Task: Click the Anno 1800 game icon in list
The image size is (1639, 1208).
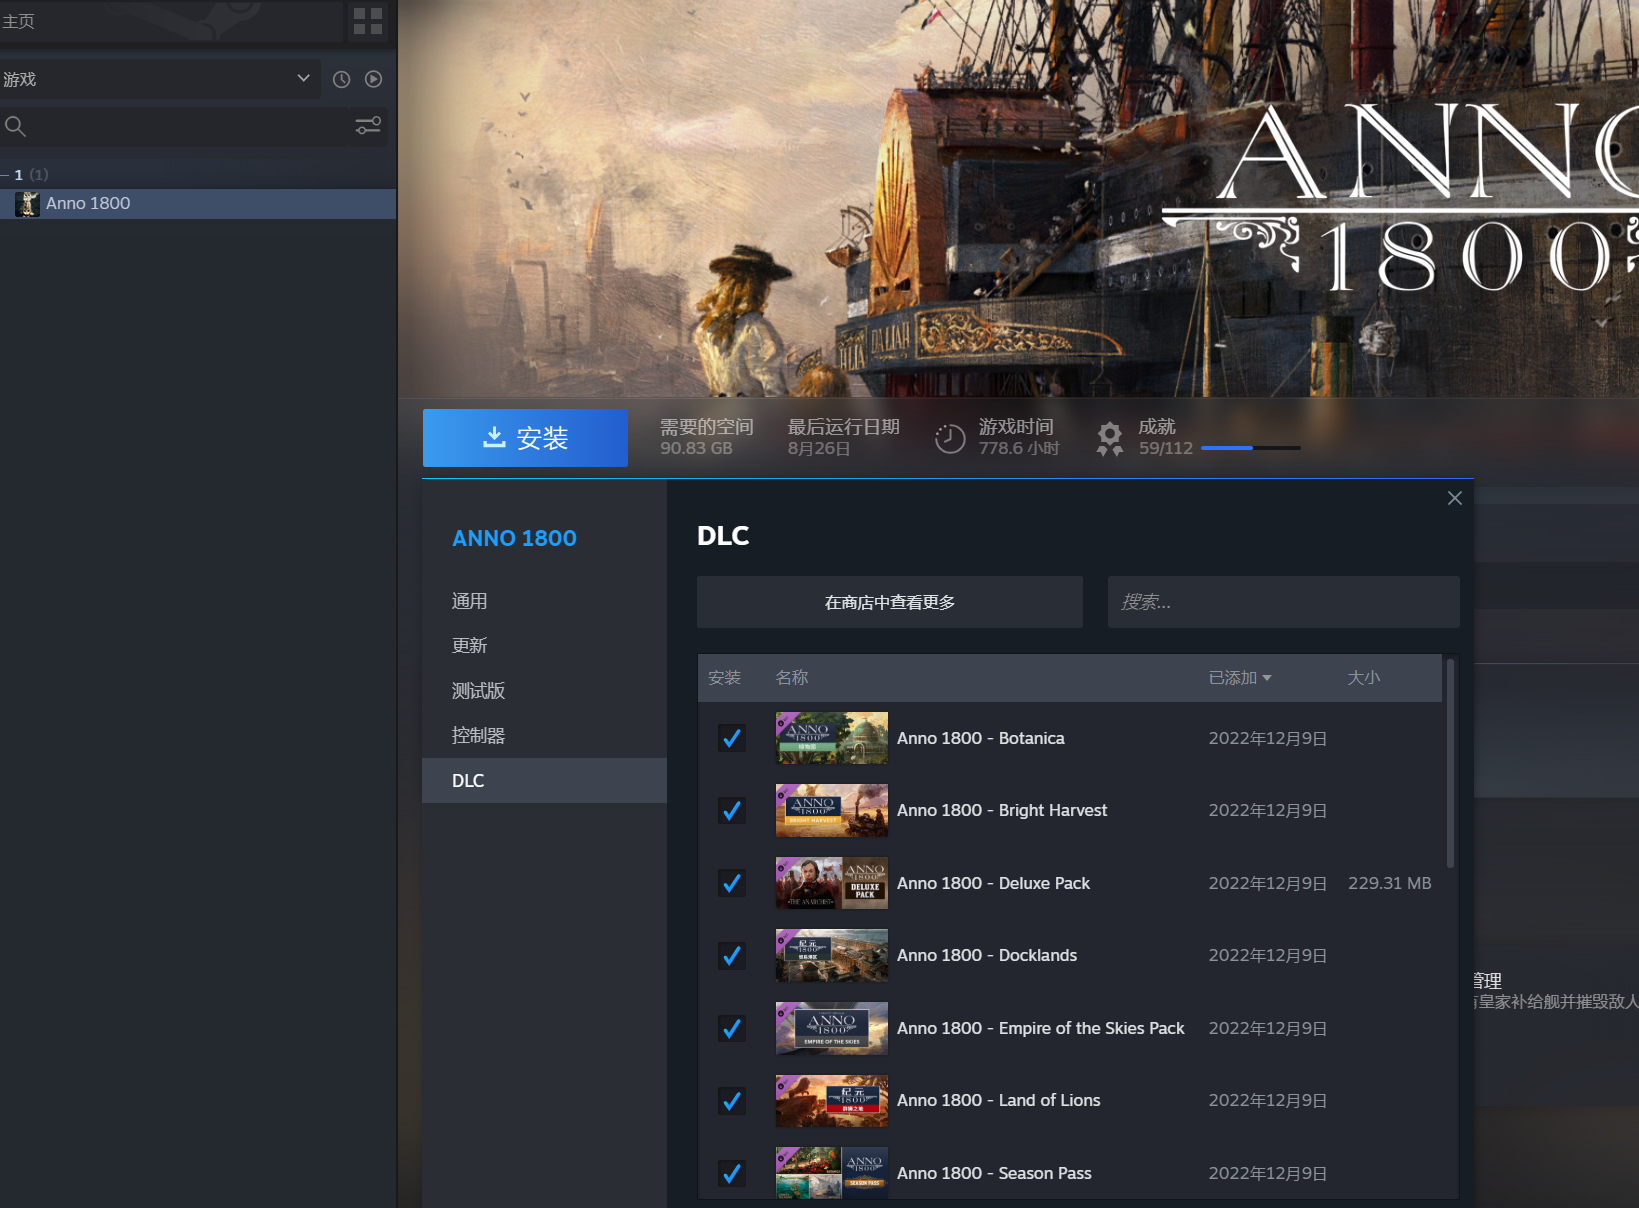Action: 28,204
